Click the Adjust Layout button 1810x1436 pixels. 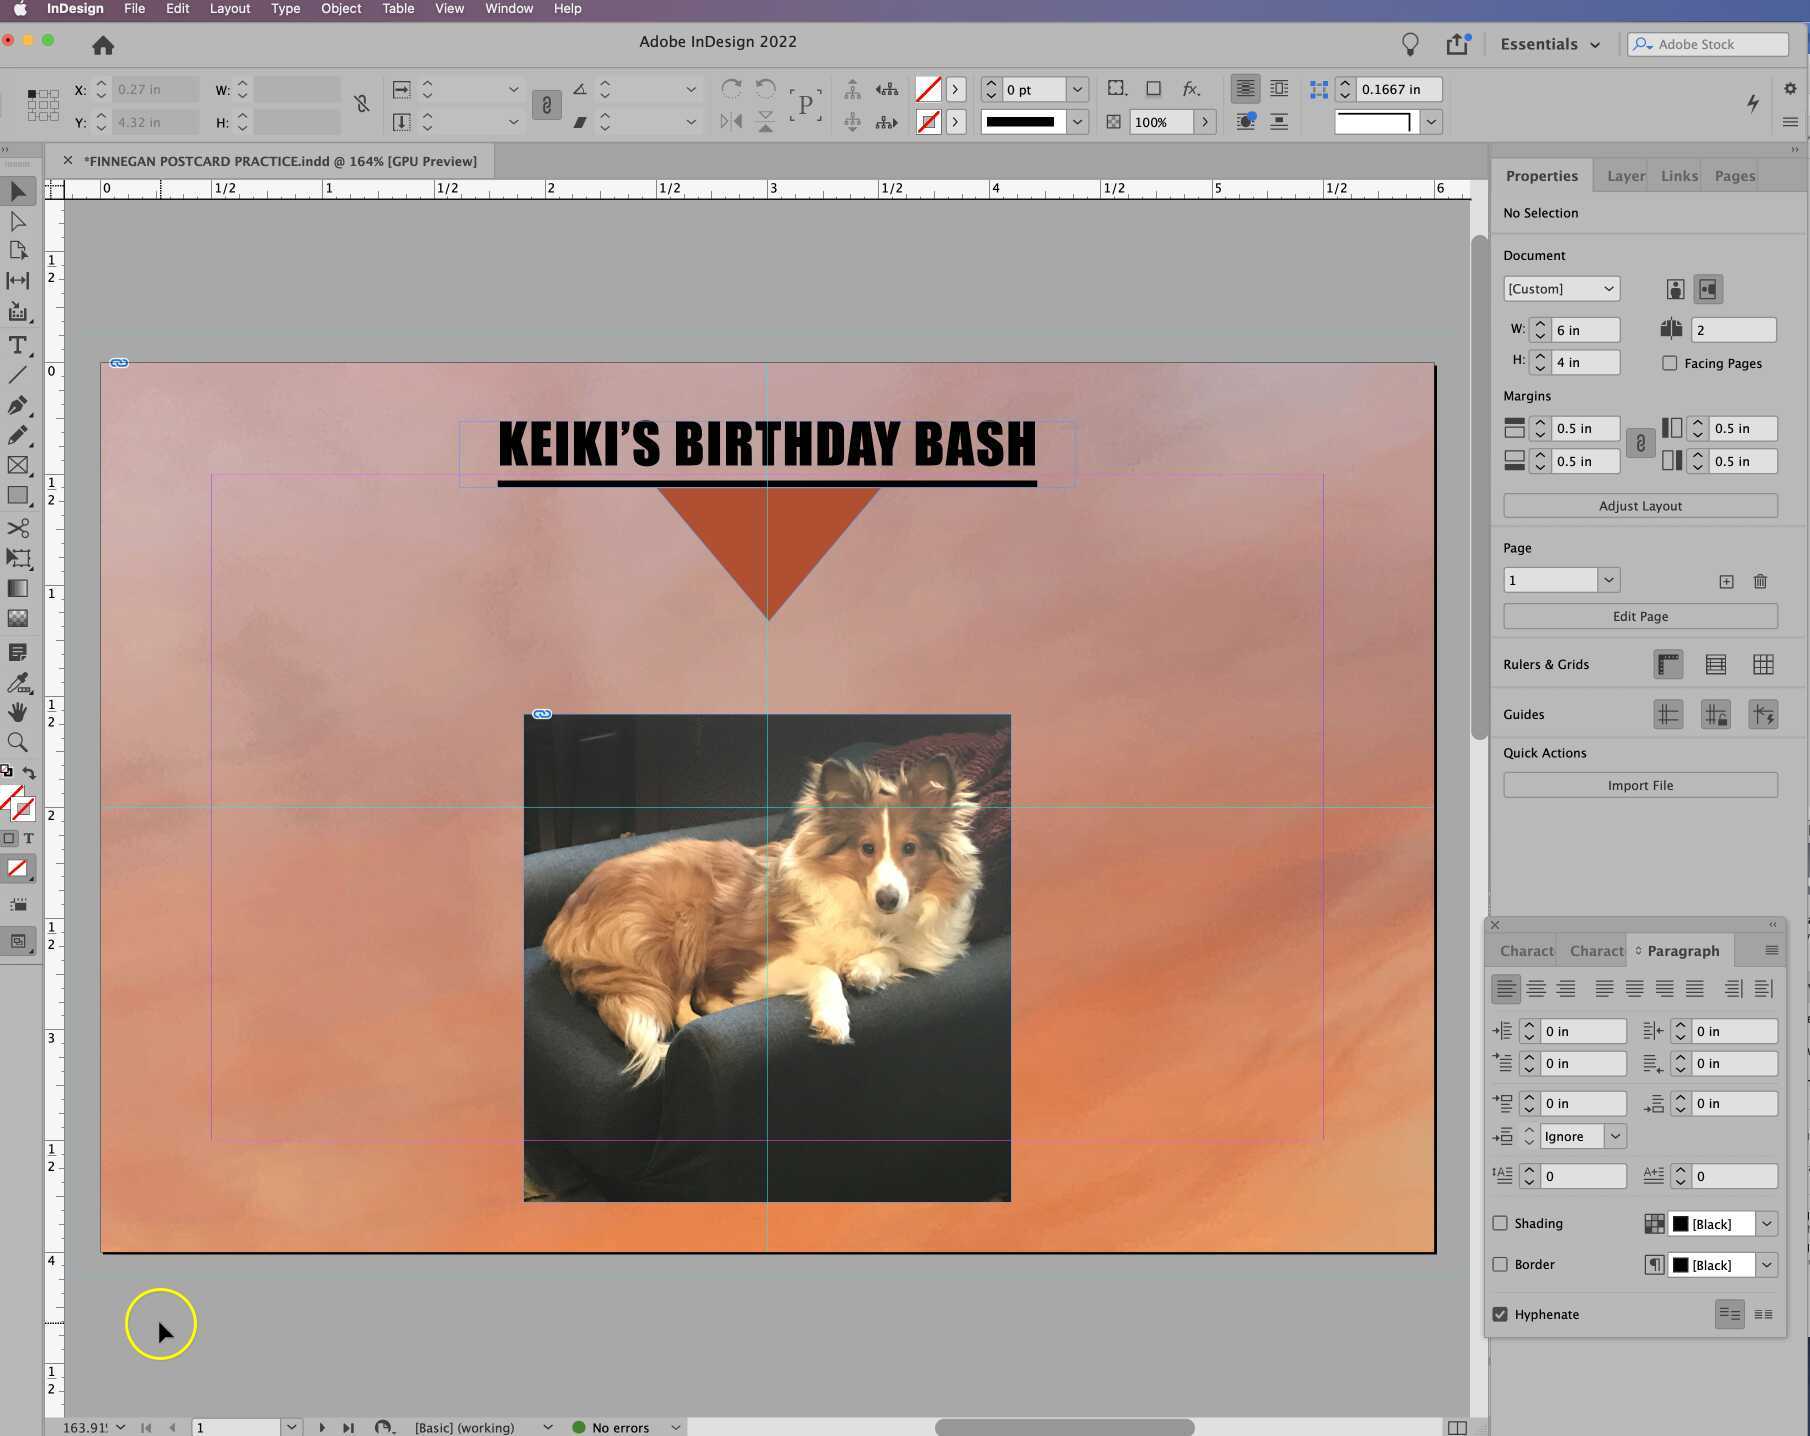click(x=1639, y=505)
